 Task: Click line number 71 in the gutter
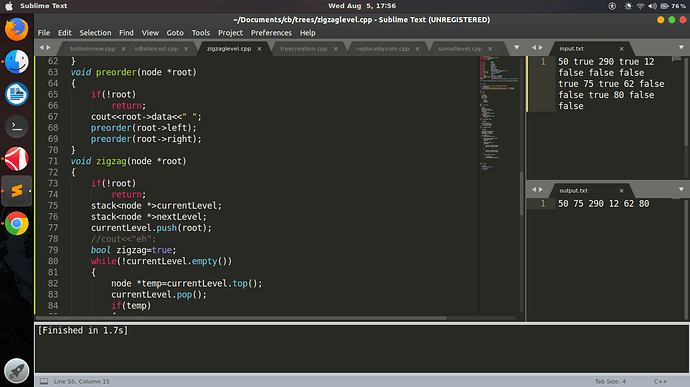tap(53, 161)
